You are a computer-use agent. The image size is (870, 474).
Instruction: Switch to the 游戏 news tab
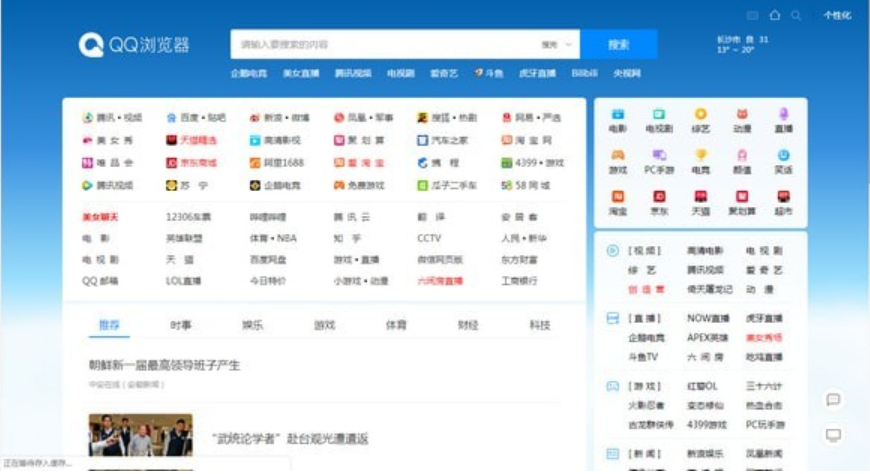[325, 325]
